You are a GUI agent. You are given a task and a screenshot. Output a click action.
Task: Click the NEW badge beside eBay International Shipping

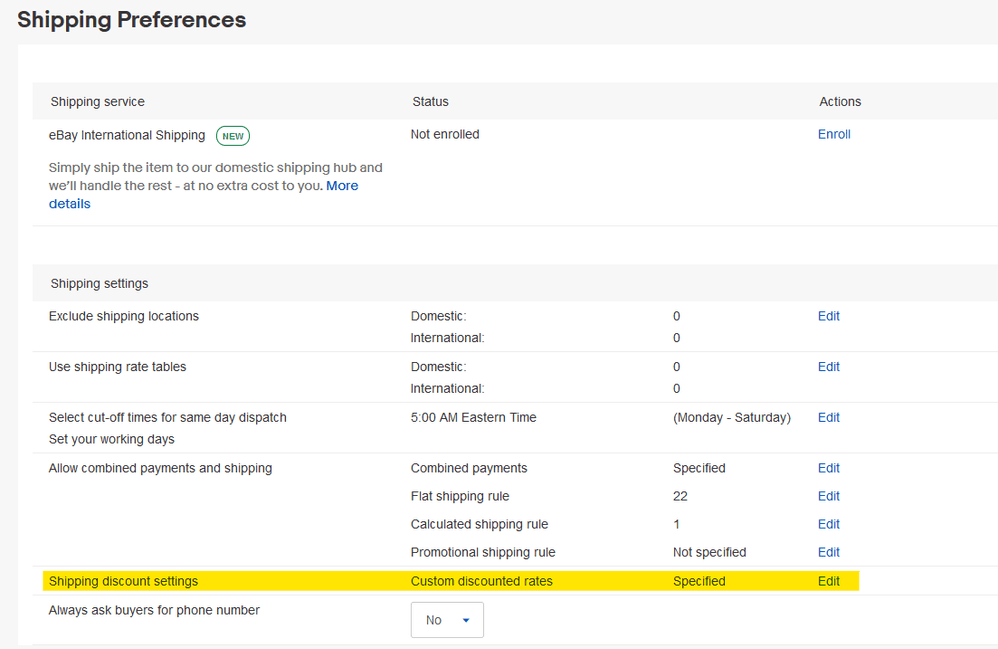tap(233, 136)
